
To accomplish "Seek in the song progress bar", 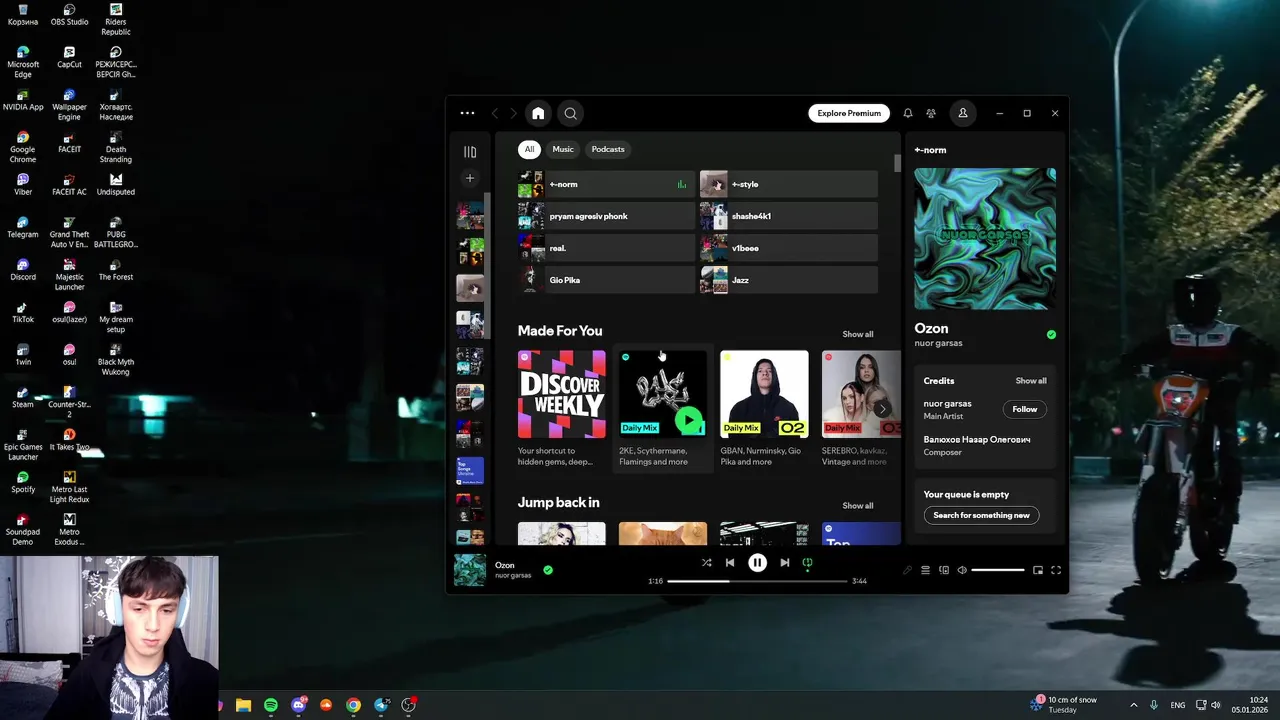I will [757, 581].
